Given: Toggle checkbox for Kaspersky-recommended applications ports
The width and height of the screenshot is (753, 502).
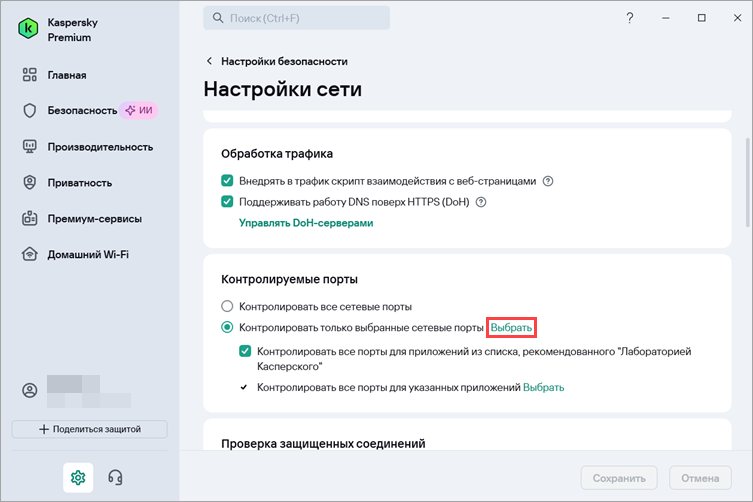Looking at the screenshot, I should (245, 351).
